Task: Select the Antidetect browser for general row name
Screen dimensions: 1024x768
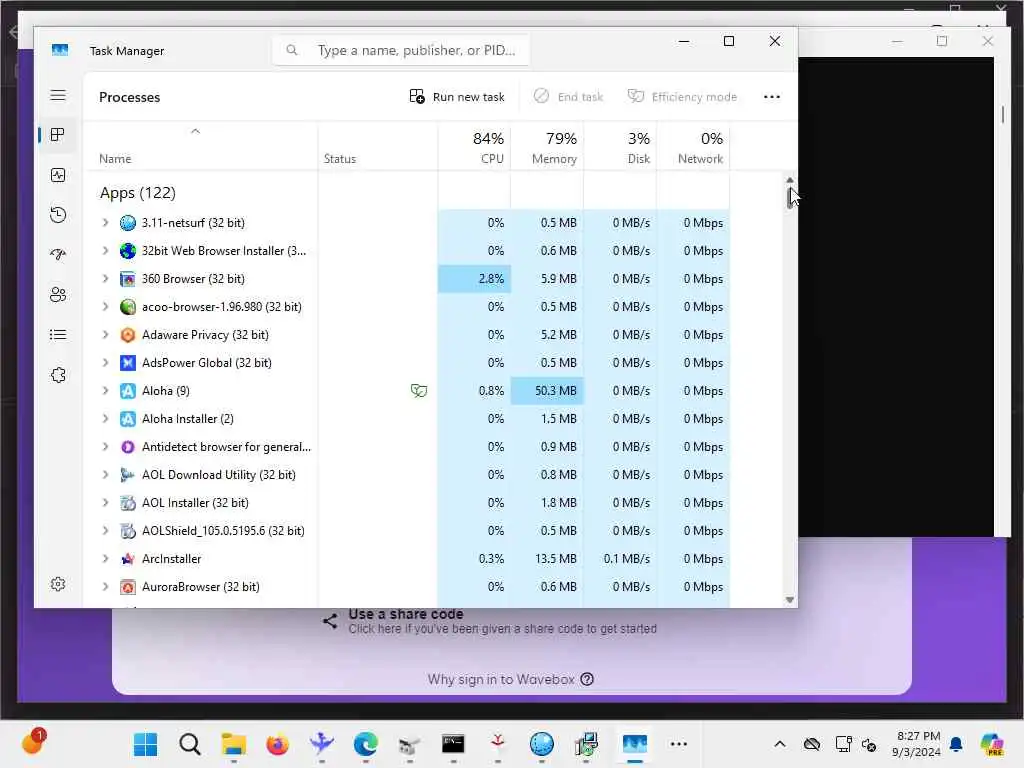Action: click(x=226, y=447)
